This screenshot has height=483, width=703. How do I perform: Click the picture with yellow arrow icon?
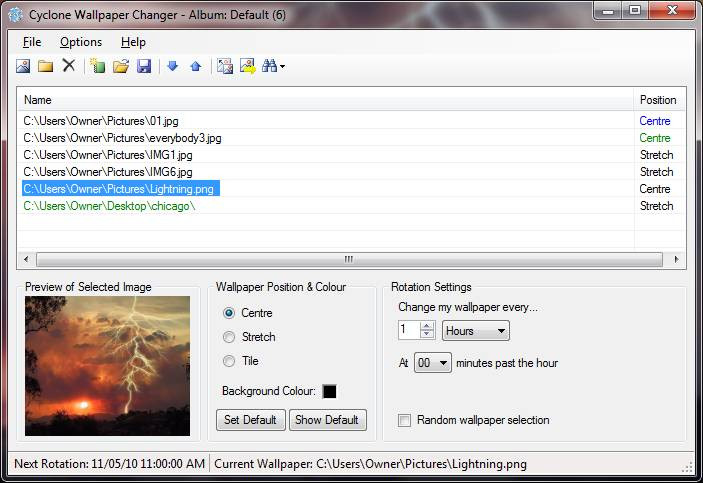tap(247, 66)
